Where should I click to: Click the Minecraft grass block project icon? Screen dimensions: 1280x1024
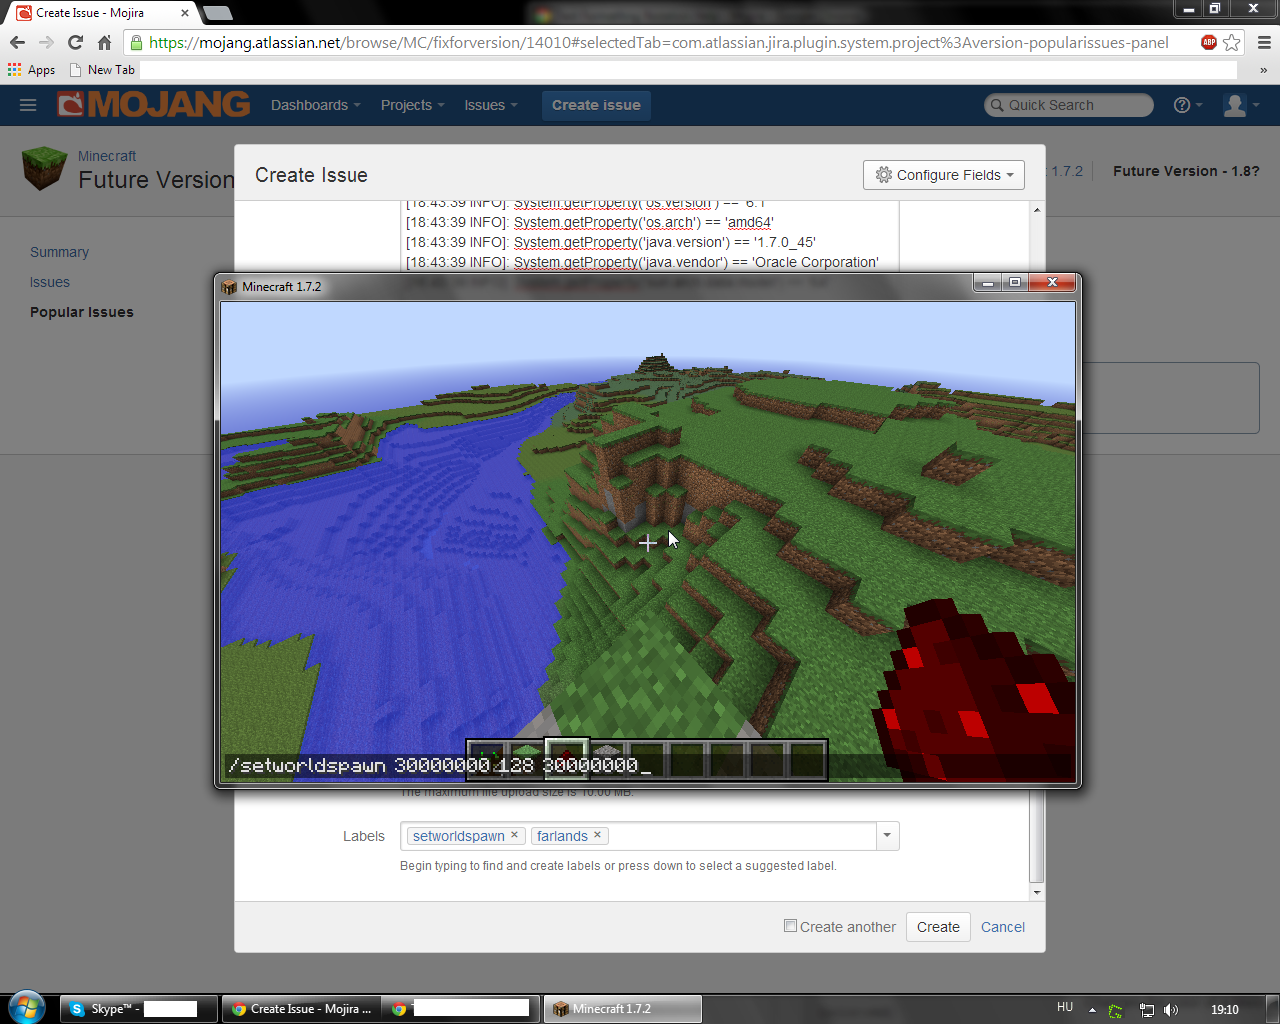click(44, 168)
